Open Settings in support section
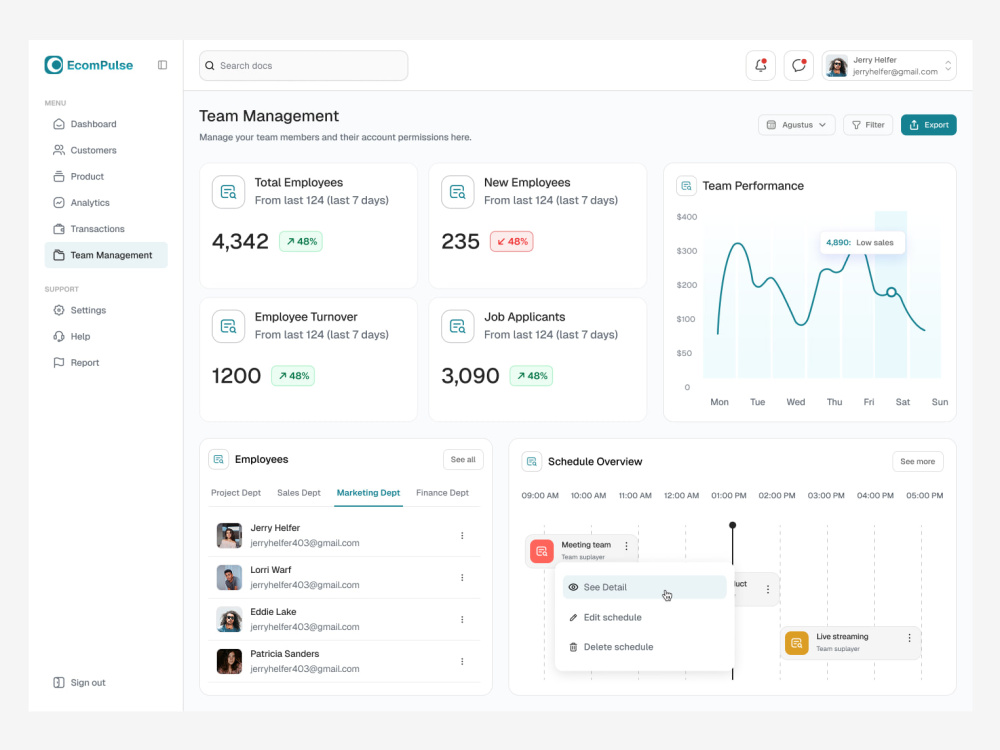Viewport: 1000px width, 750px height. tap(106, 310)
